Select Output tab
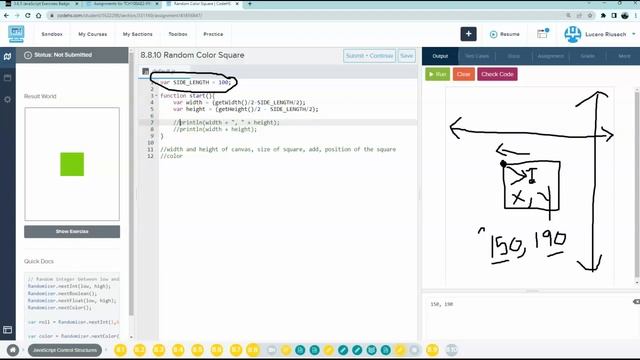The height and width of the screenshot is (360, 640). coord(440,56)
